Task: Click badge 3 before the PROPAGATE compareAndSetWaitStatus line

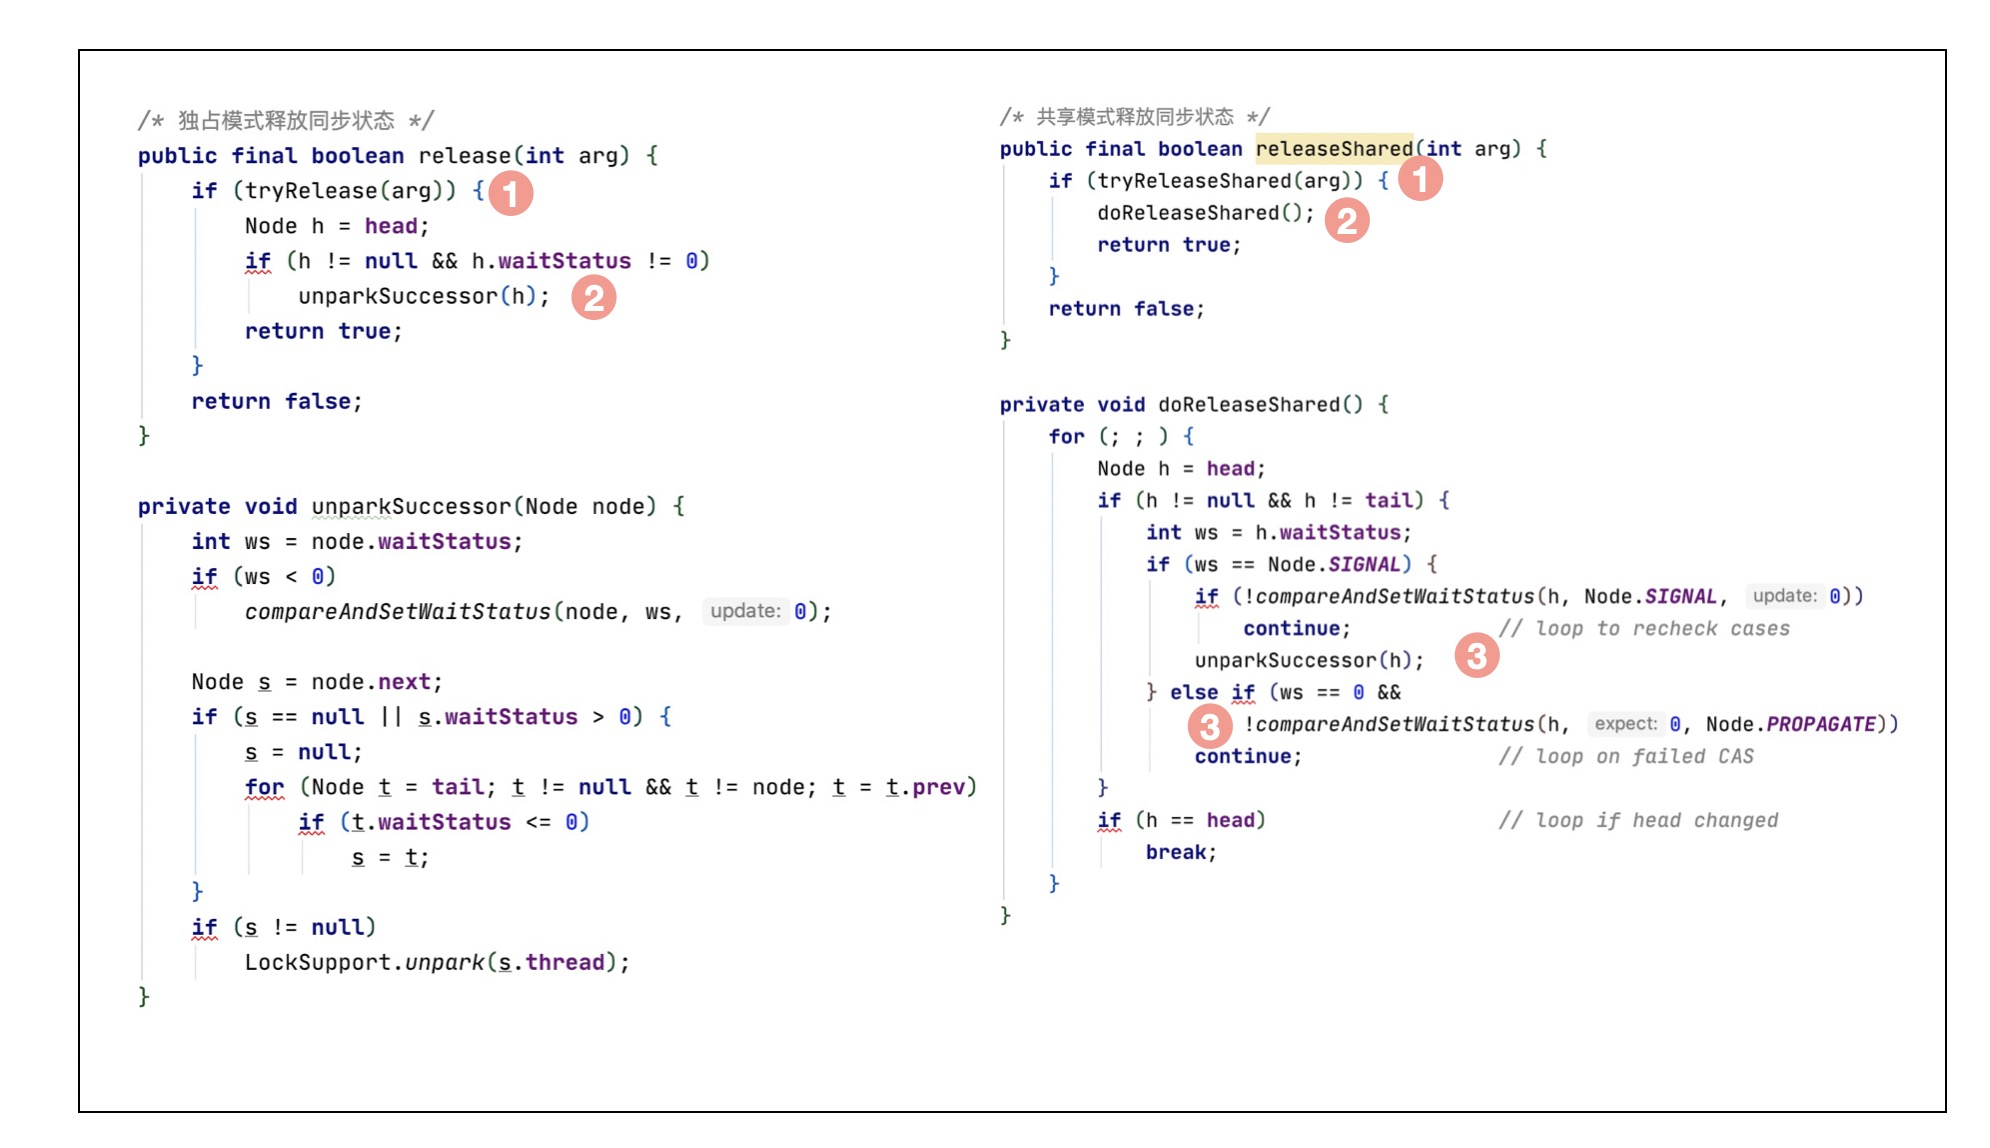Action: (x=1210, y=726)
